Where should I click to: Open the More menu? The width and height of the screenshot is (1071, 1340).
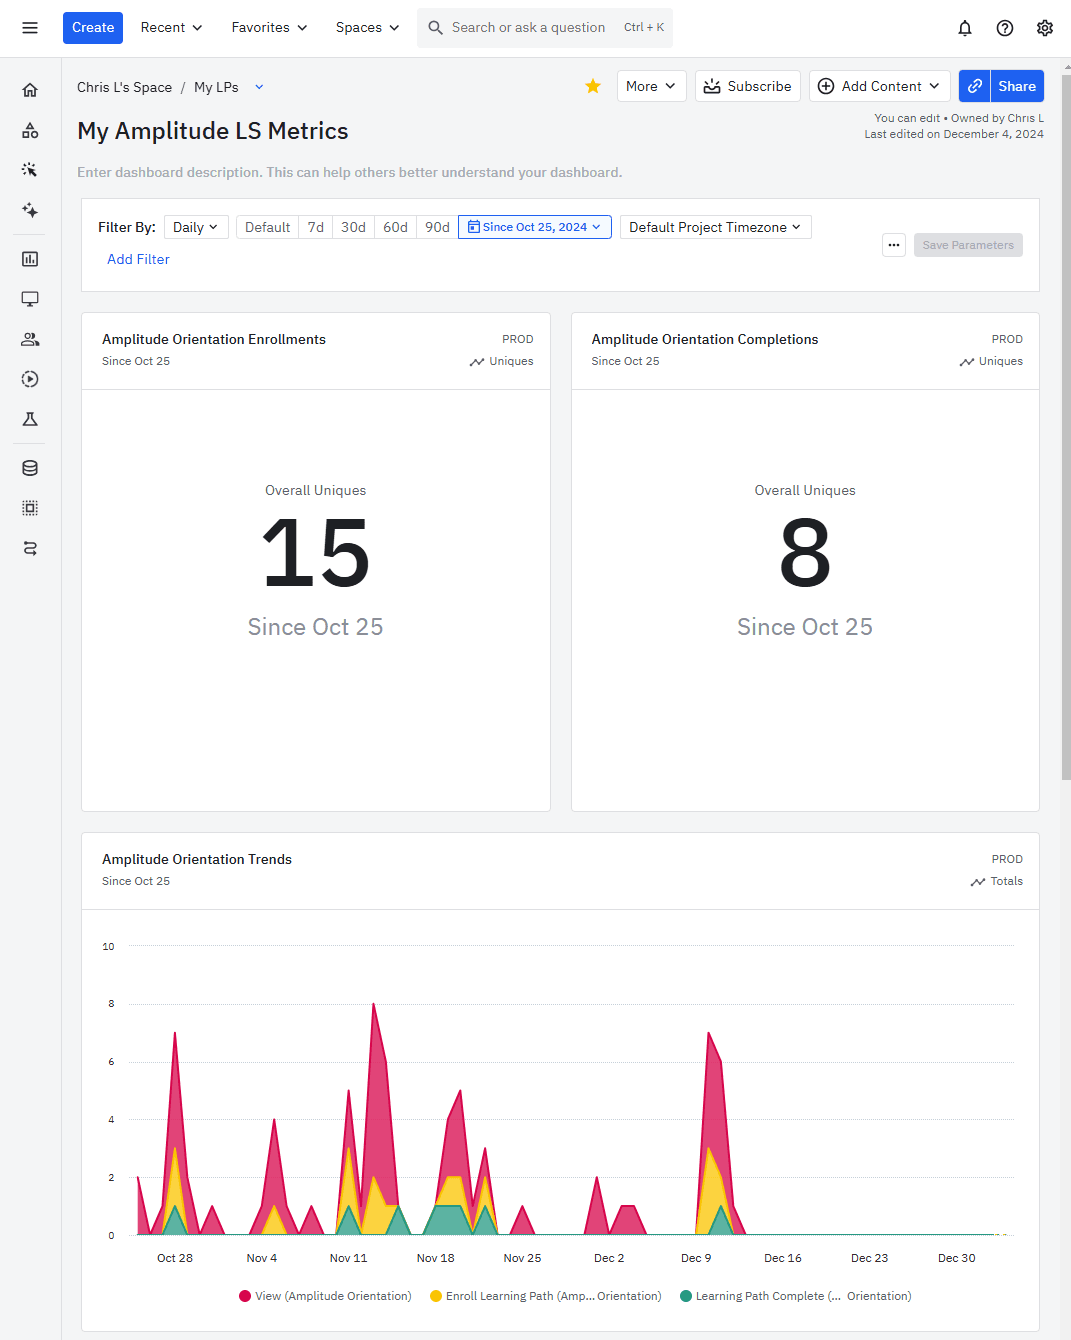[x=651, y=86]
